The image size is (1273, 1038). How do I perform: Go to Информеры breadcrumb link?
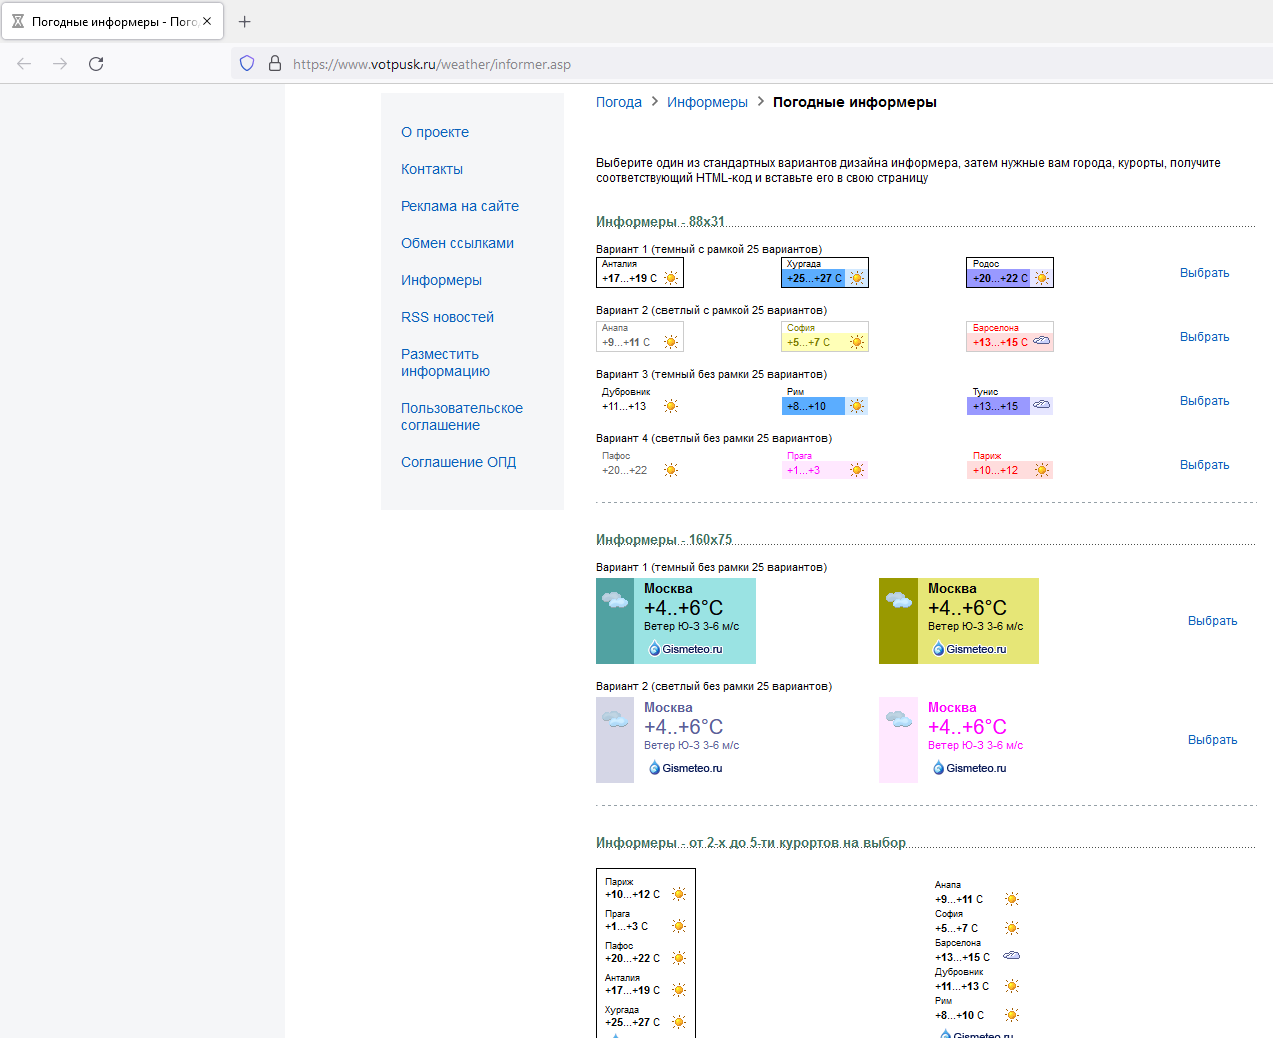click(x=707, y=102)
